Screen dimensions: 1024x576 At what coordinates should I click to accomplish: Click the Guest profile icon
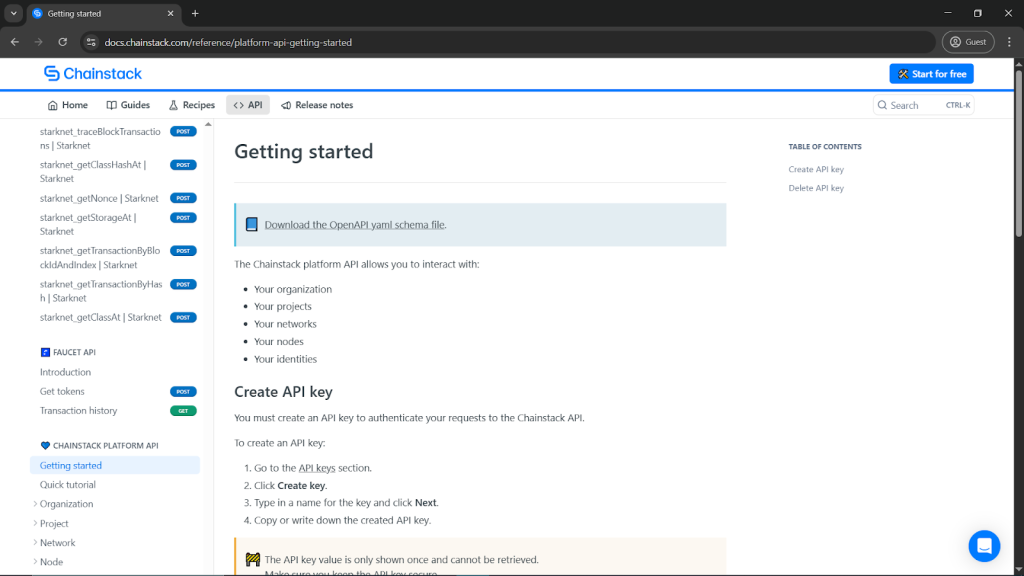coord(968,42)
